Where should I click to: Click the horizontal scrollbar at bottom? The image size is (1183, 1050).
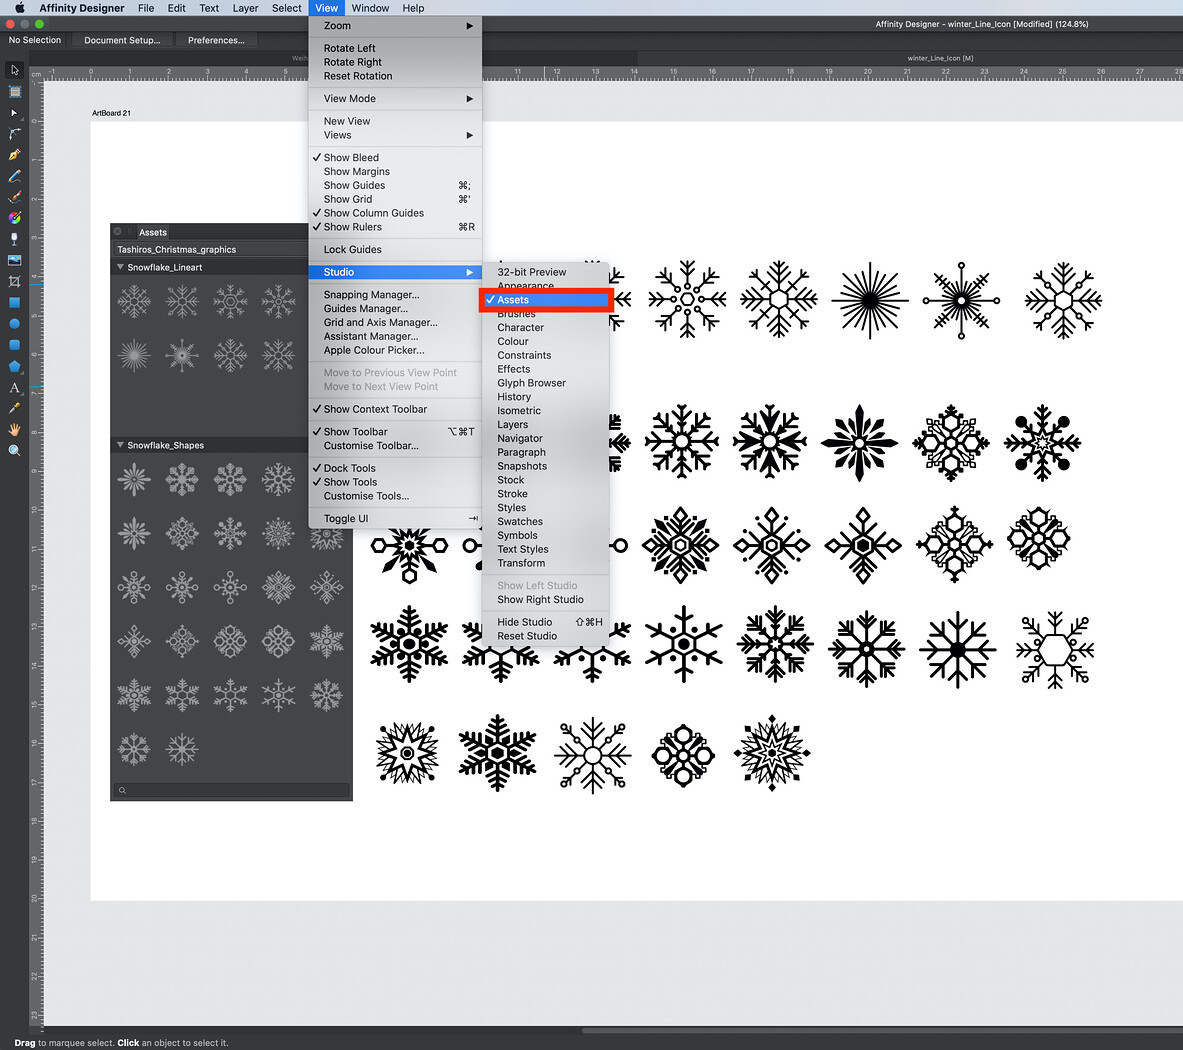coord(881,1030)
